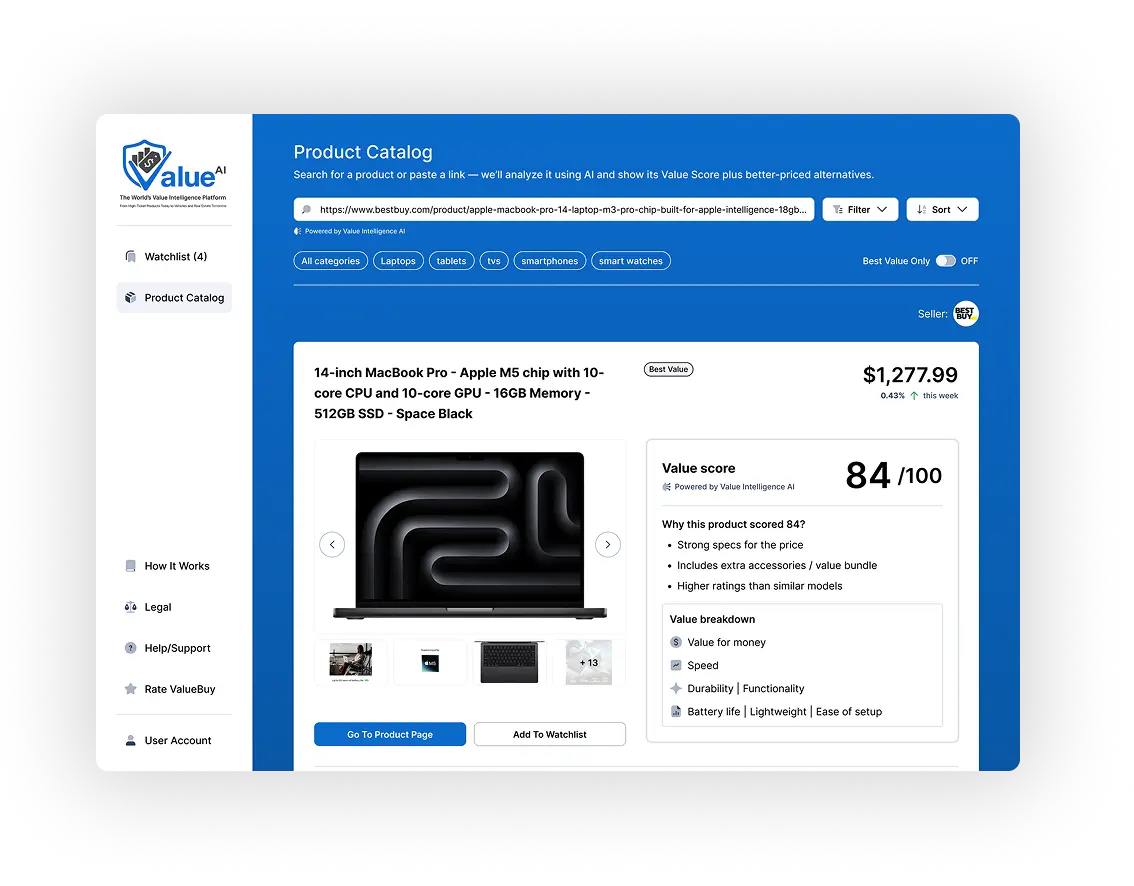This screenshot has height=886, width=1134.
Task: Click the User Account person icon
Action: pyautogui.click(x=130, y=741)
